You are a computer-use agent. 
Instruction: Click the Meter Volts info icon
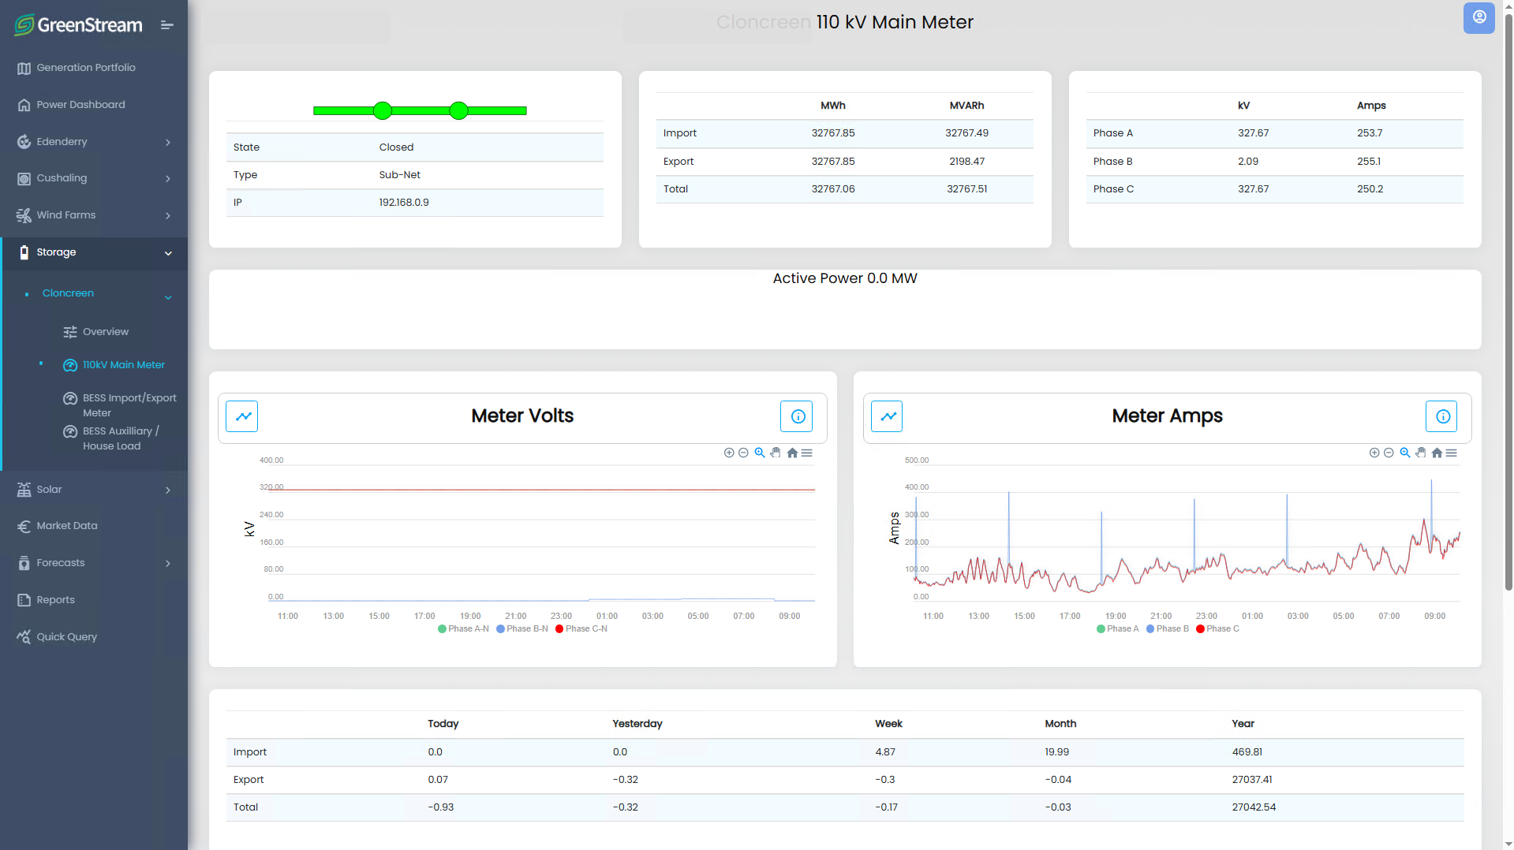797,416
